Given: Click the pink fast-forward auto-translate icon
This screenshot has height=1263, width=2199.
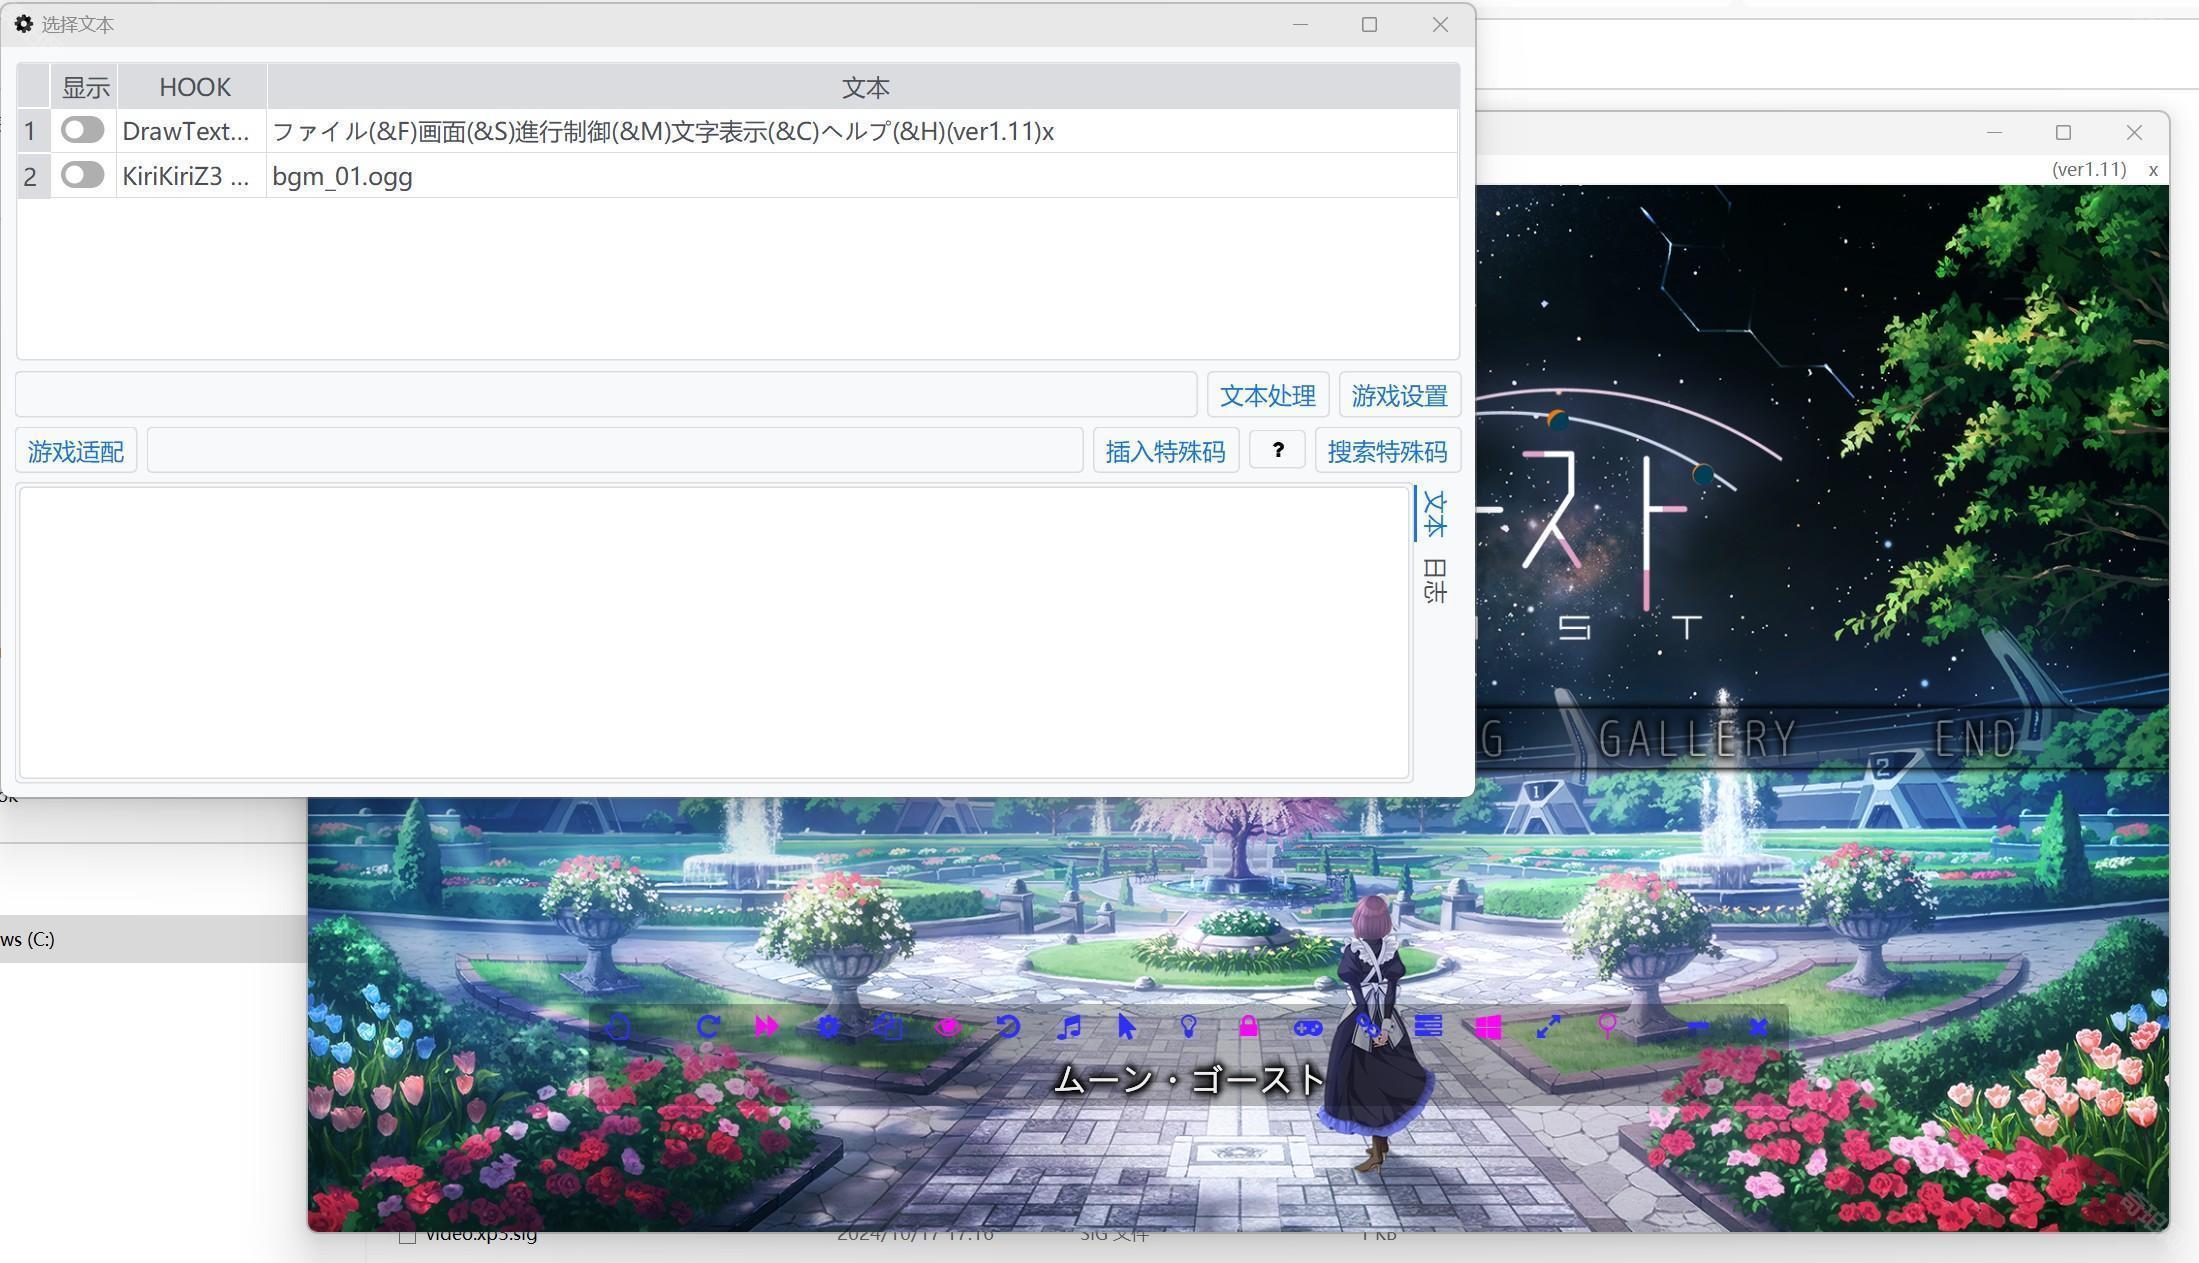Looking at the screenshot, I should (767, 1027).
